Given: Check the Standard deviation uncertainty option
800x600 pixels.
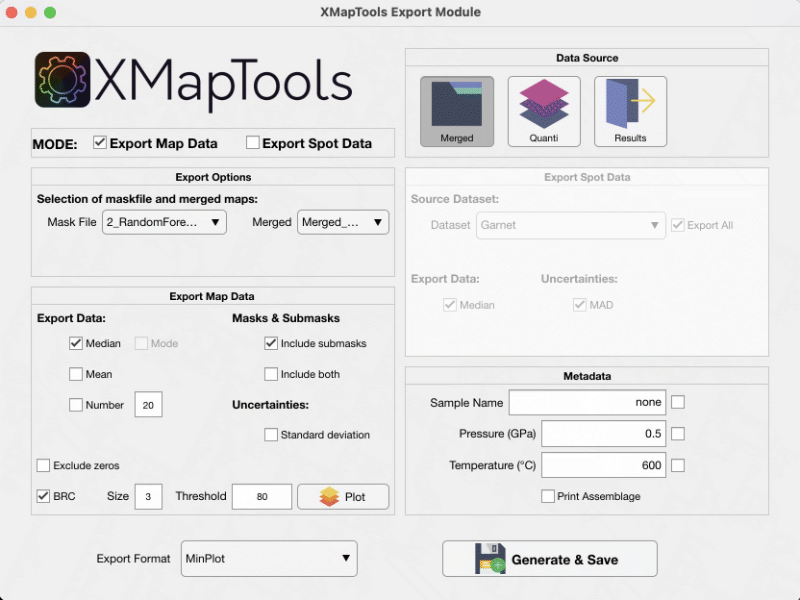Looking at the screenshot, I should coord(270,435).
